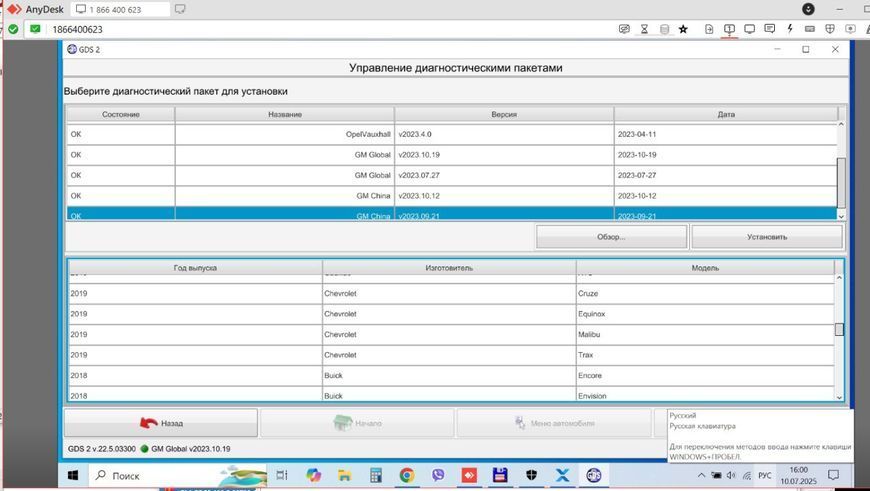The image size is (870, 491).
Task: Select the 2019 Chevrolet Equinox row
Action: tap(452, 314)
